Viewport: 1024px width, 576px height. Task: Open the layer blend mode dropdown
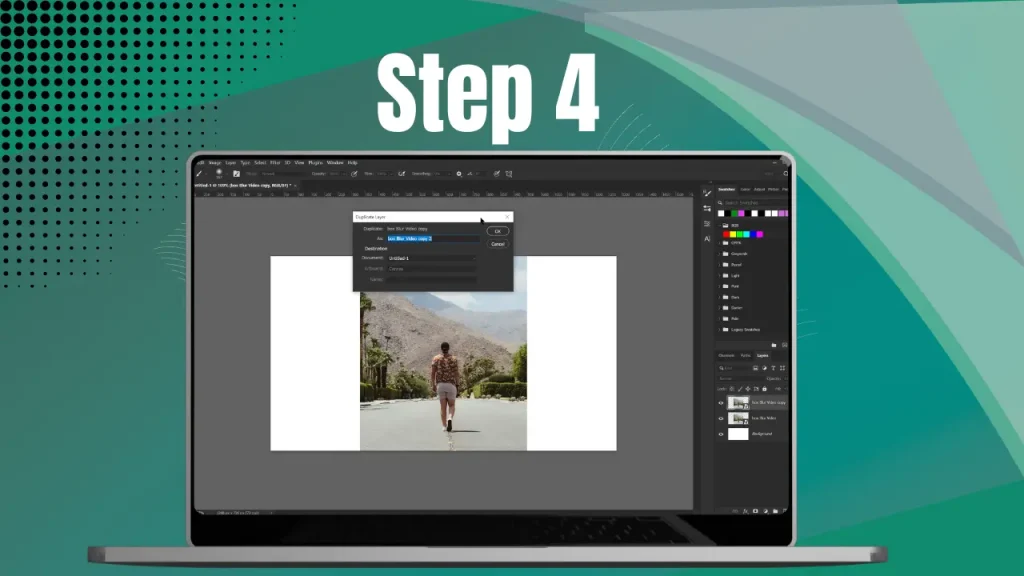(739, 379)
